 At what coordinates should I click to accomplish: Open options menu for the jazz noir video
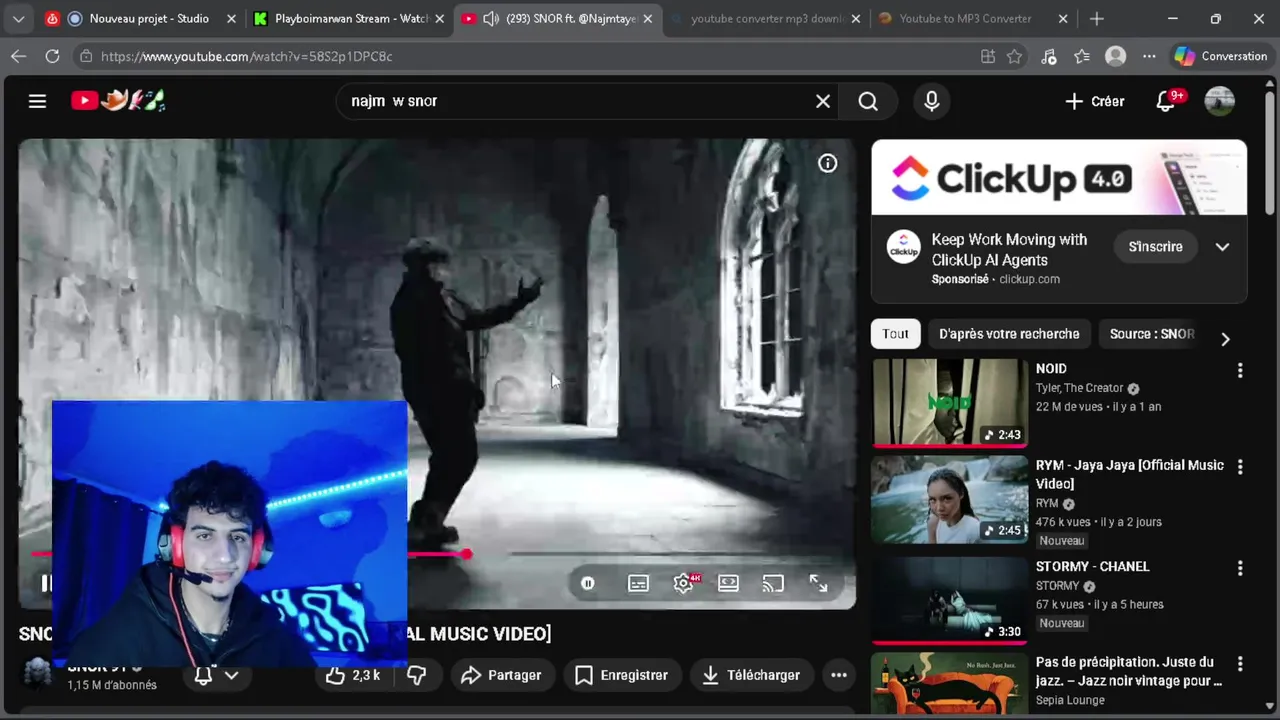pos(1240,664)
